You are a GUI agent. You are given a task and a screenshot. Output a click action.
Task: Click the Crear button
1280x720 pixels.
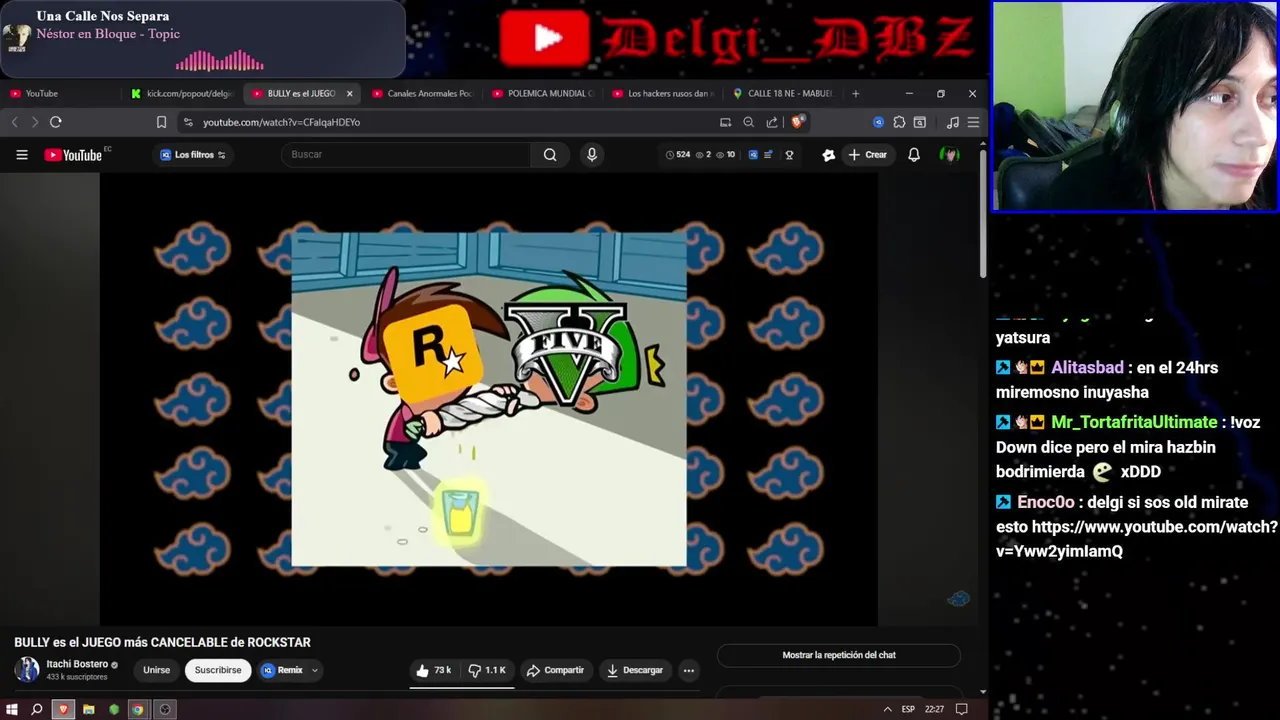point(867,155)
